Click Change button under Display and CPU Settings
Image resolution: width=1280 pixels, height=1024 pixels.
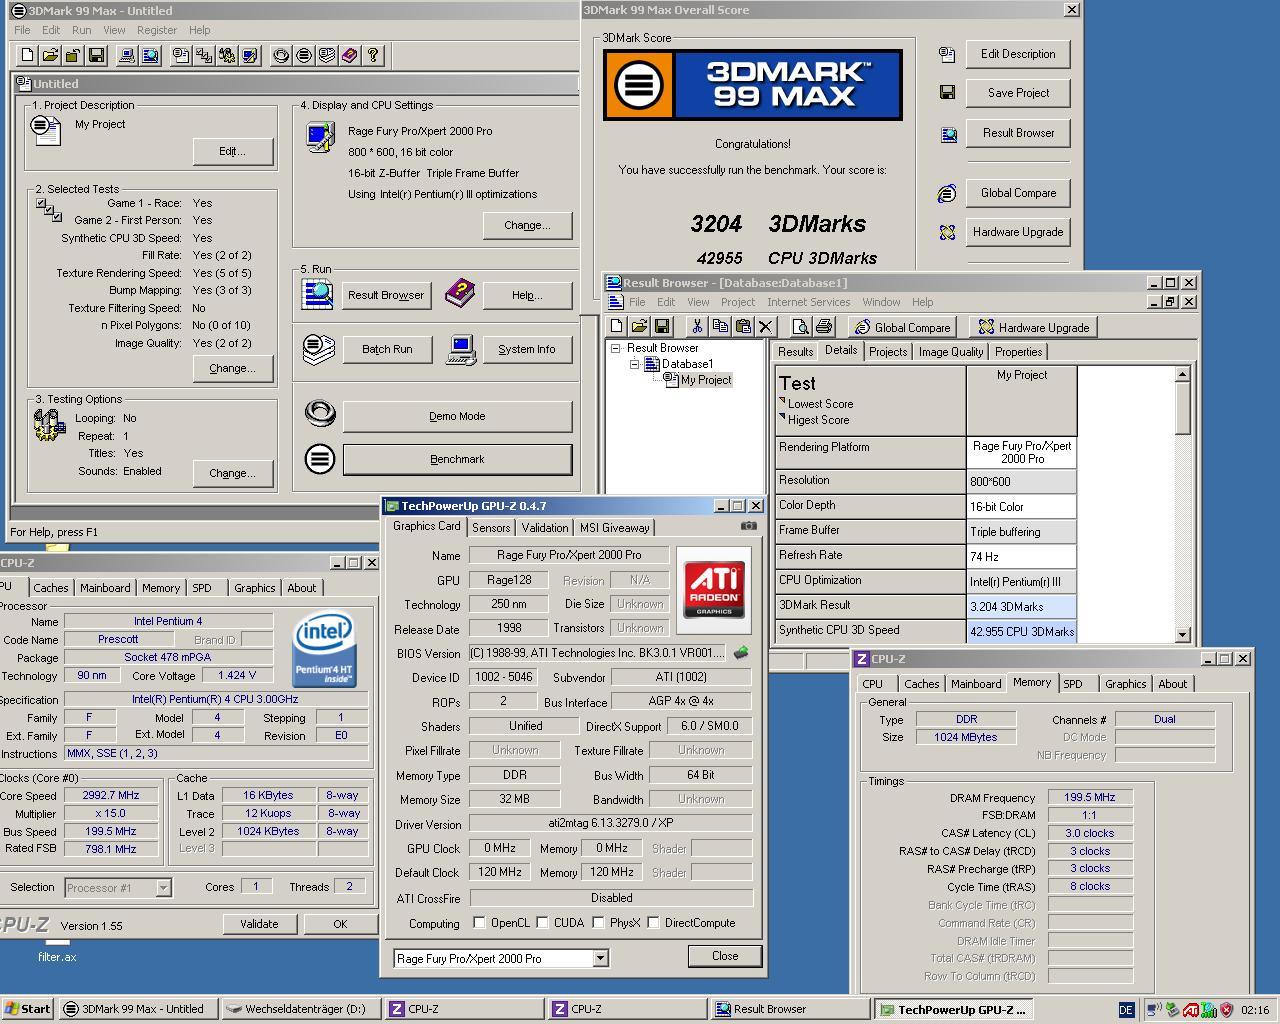528,225
